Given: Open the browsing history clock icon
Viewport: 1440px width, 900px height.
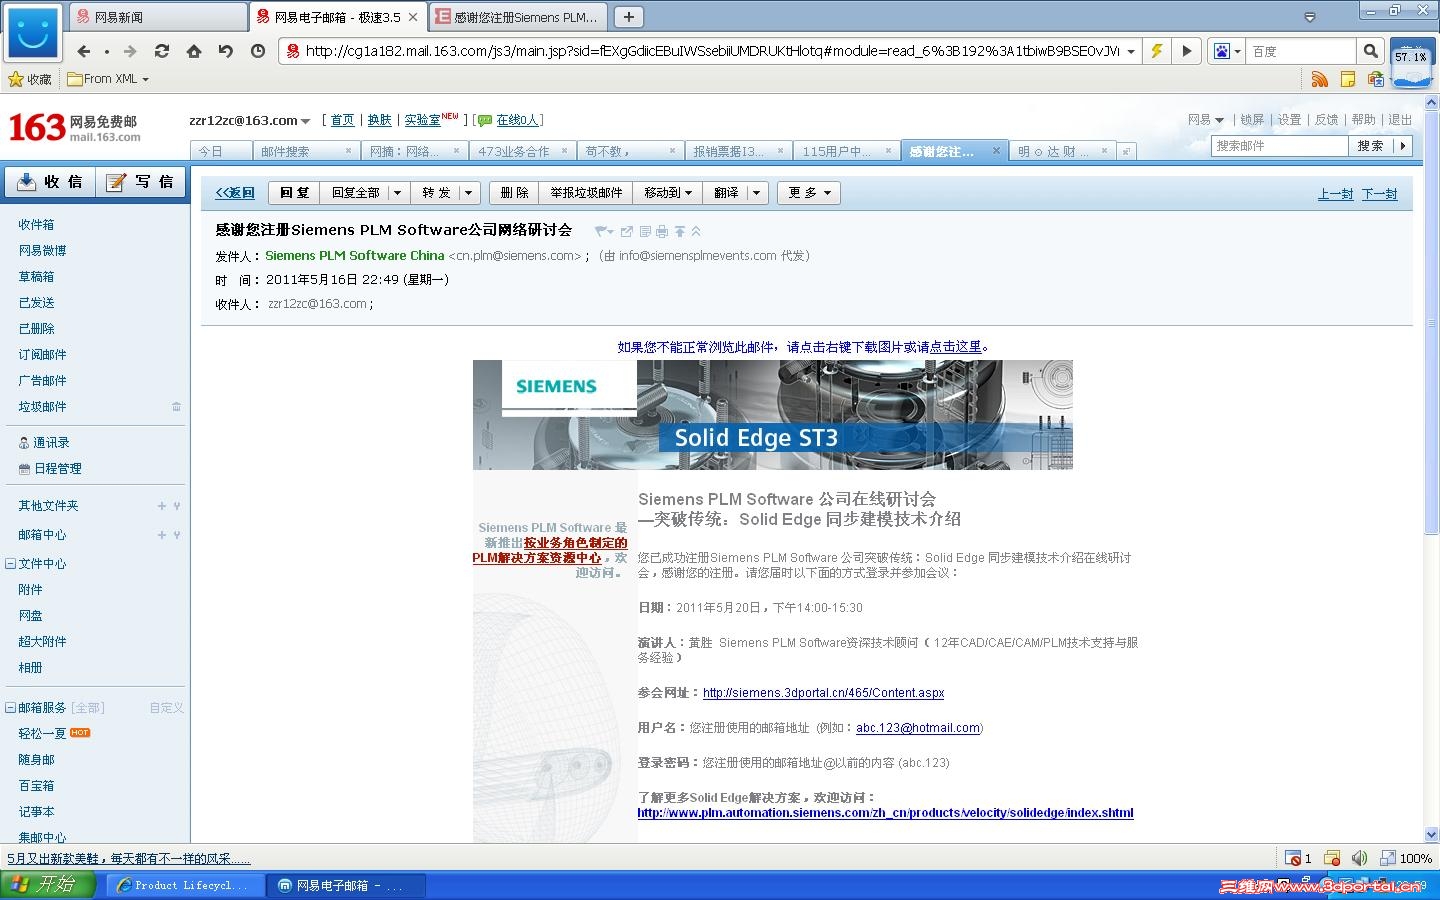Looking at the screenshot, I should [258, 51].
